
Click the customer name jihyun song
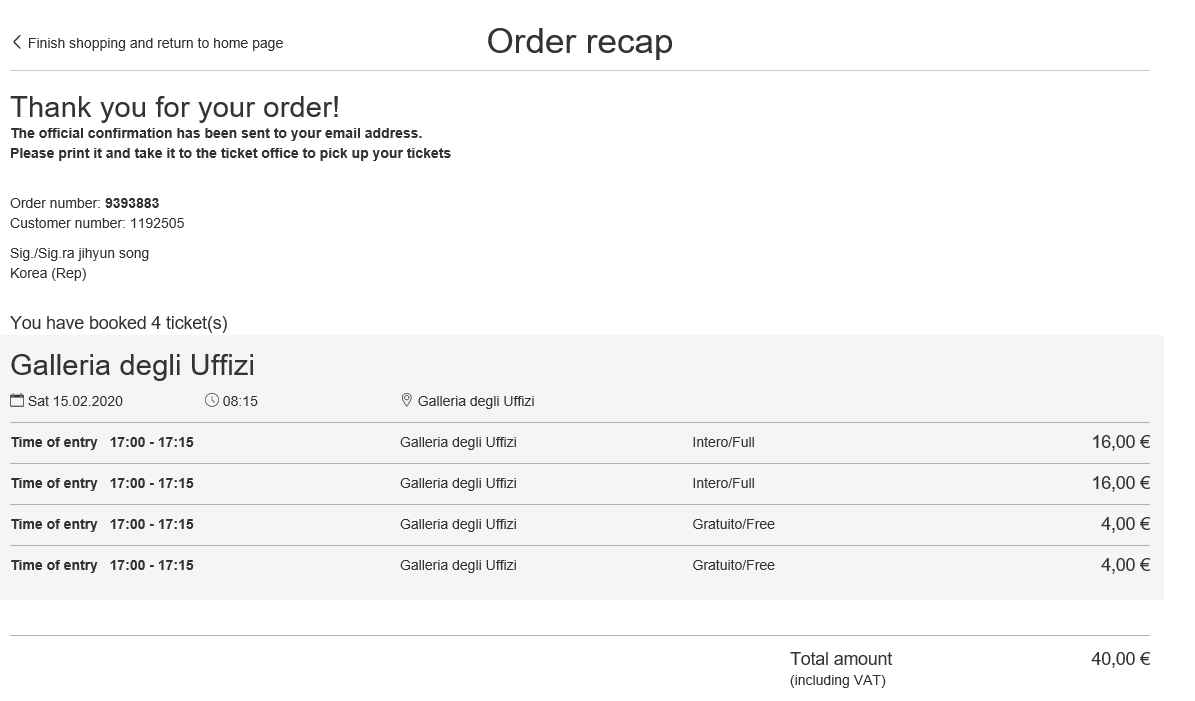tap(113, 253)
